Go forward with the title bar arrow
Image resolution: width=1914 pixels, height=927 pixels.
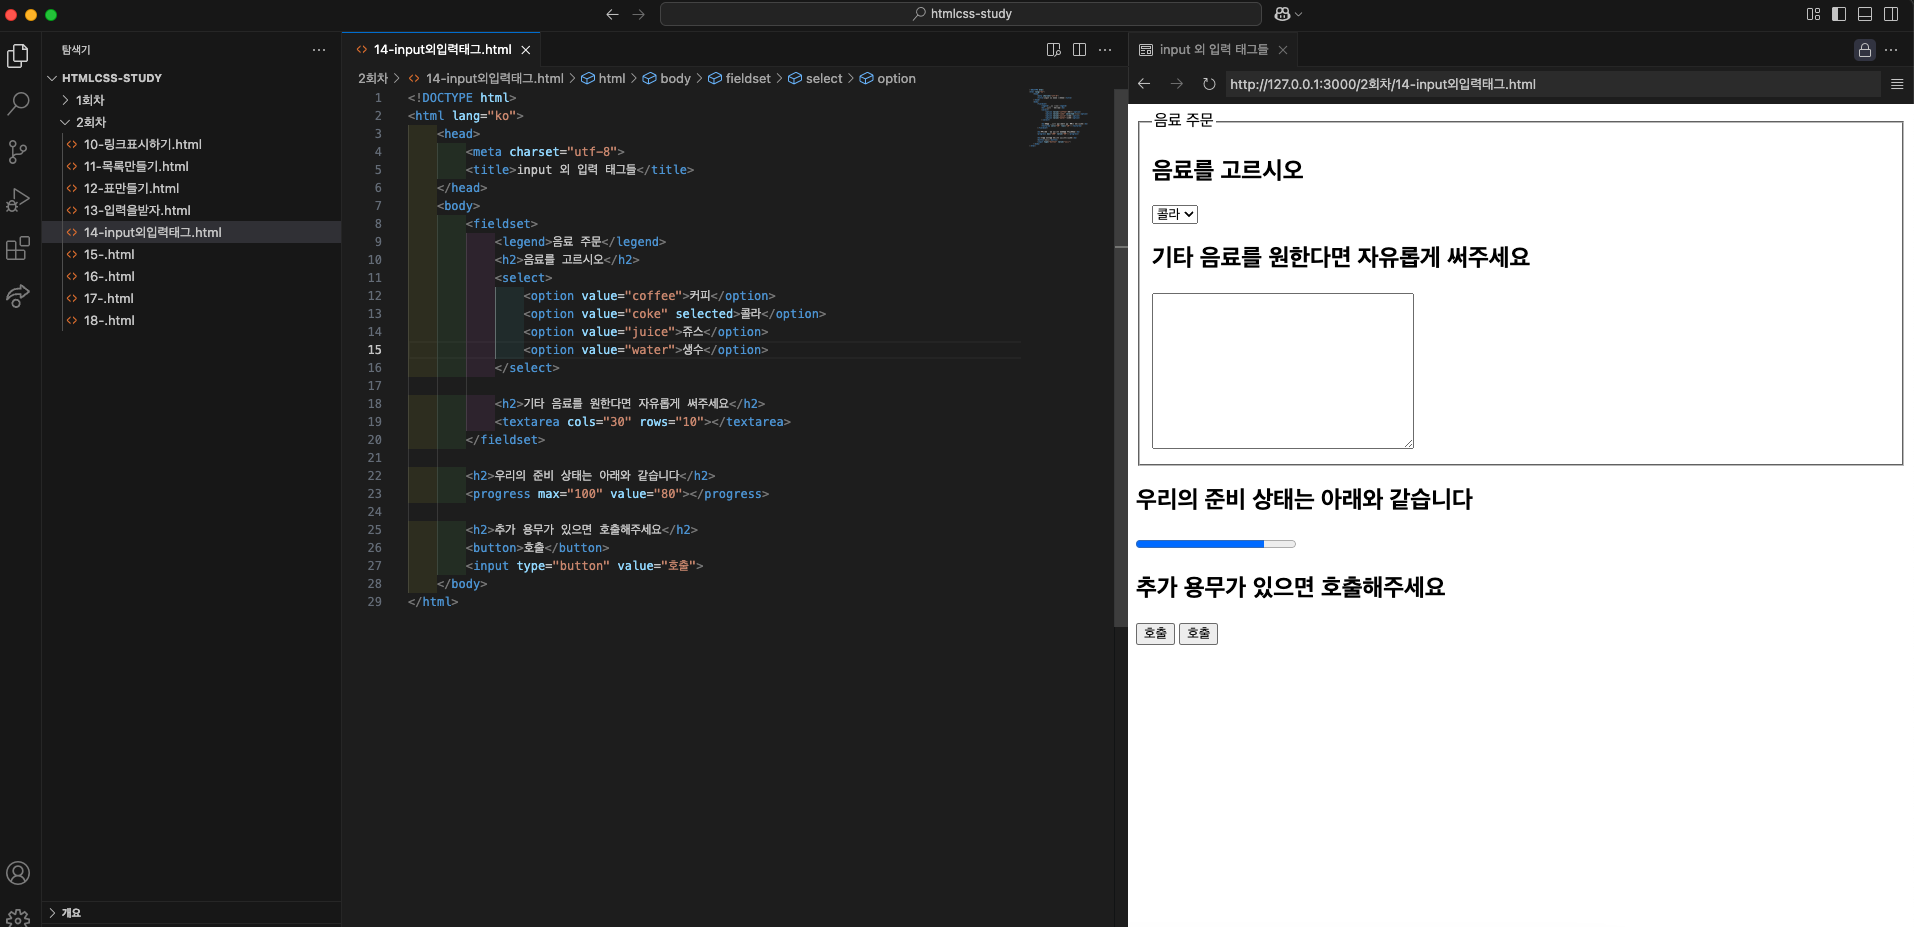point(638,14)
